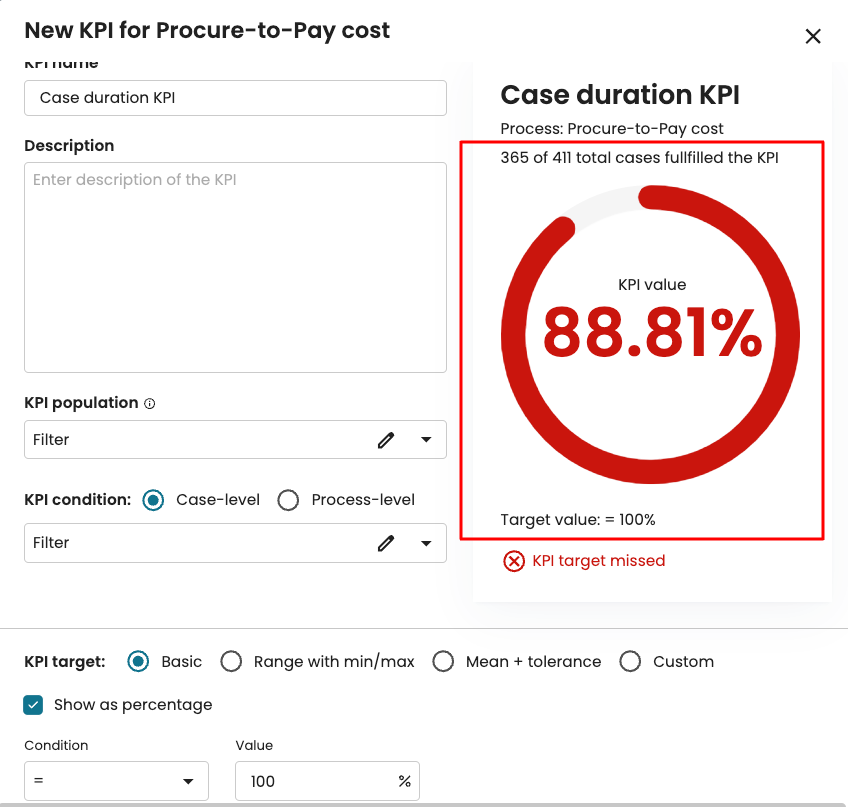Image resolution: width=848 pixels, height=807 pixels.
Task: Expand the KPI condition filter dropdown arrow
Action: [x=426, y=543]
